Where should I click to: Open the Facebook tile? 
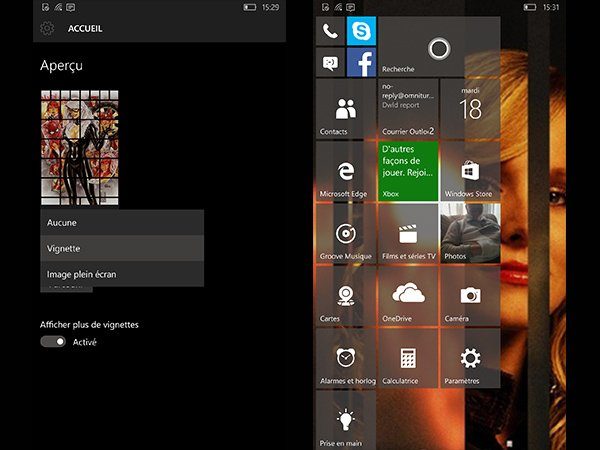[x=361, y=62]
